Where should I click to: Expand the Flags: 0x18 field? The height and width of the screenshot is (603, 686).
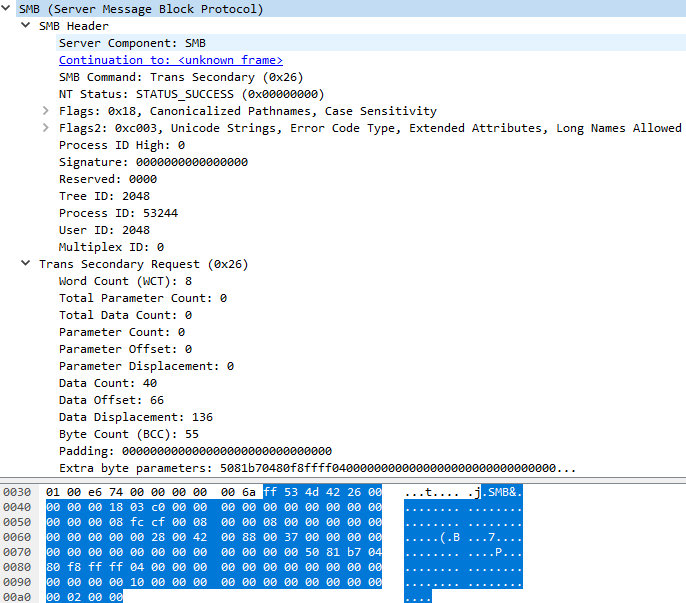46,111
